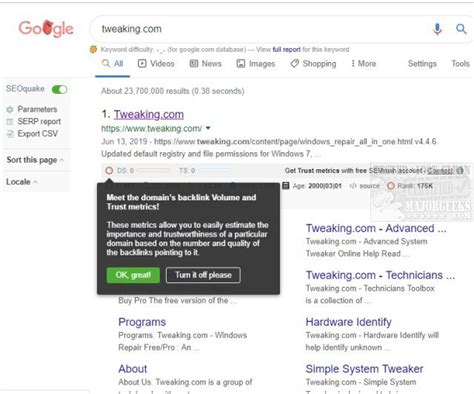Viewport: 474px width, 394px height.
Task: Click the info icon next to Connect
Action: [x=460, y=171]
